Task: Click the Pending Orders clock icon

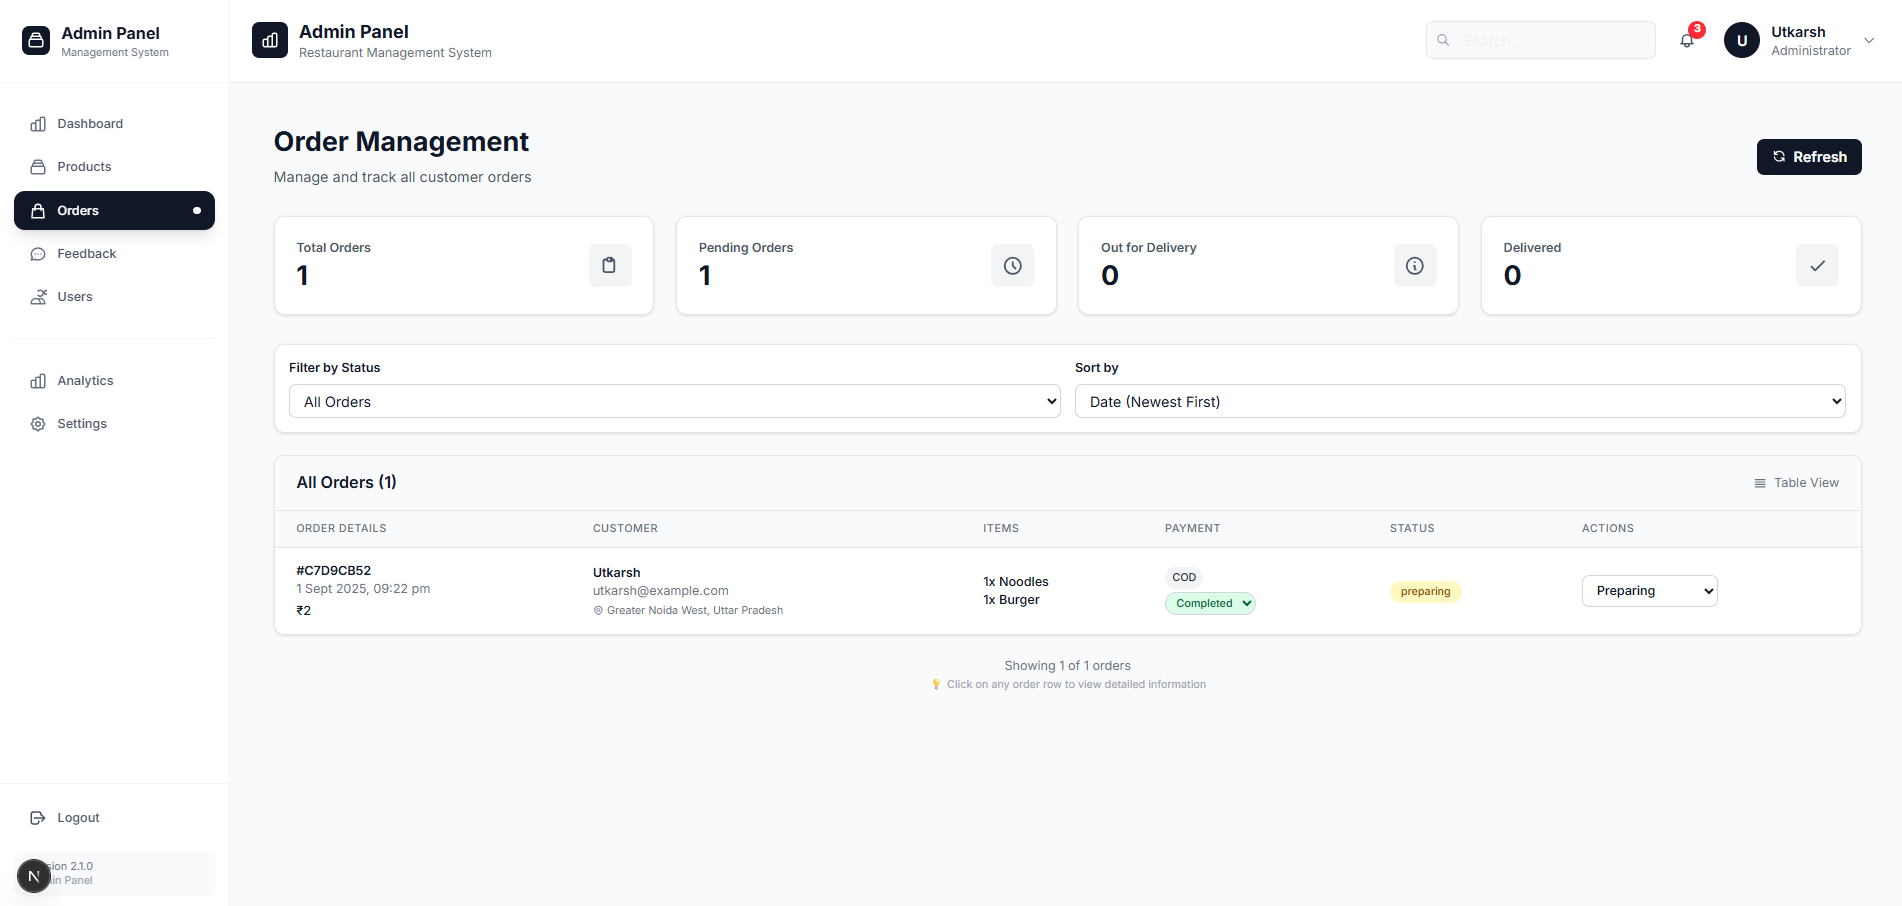Action: [x=1012, y=266]
